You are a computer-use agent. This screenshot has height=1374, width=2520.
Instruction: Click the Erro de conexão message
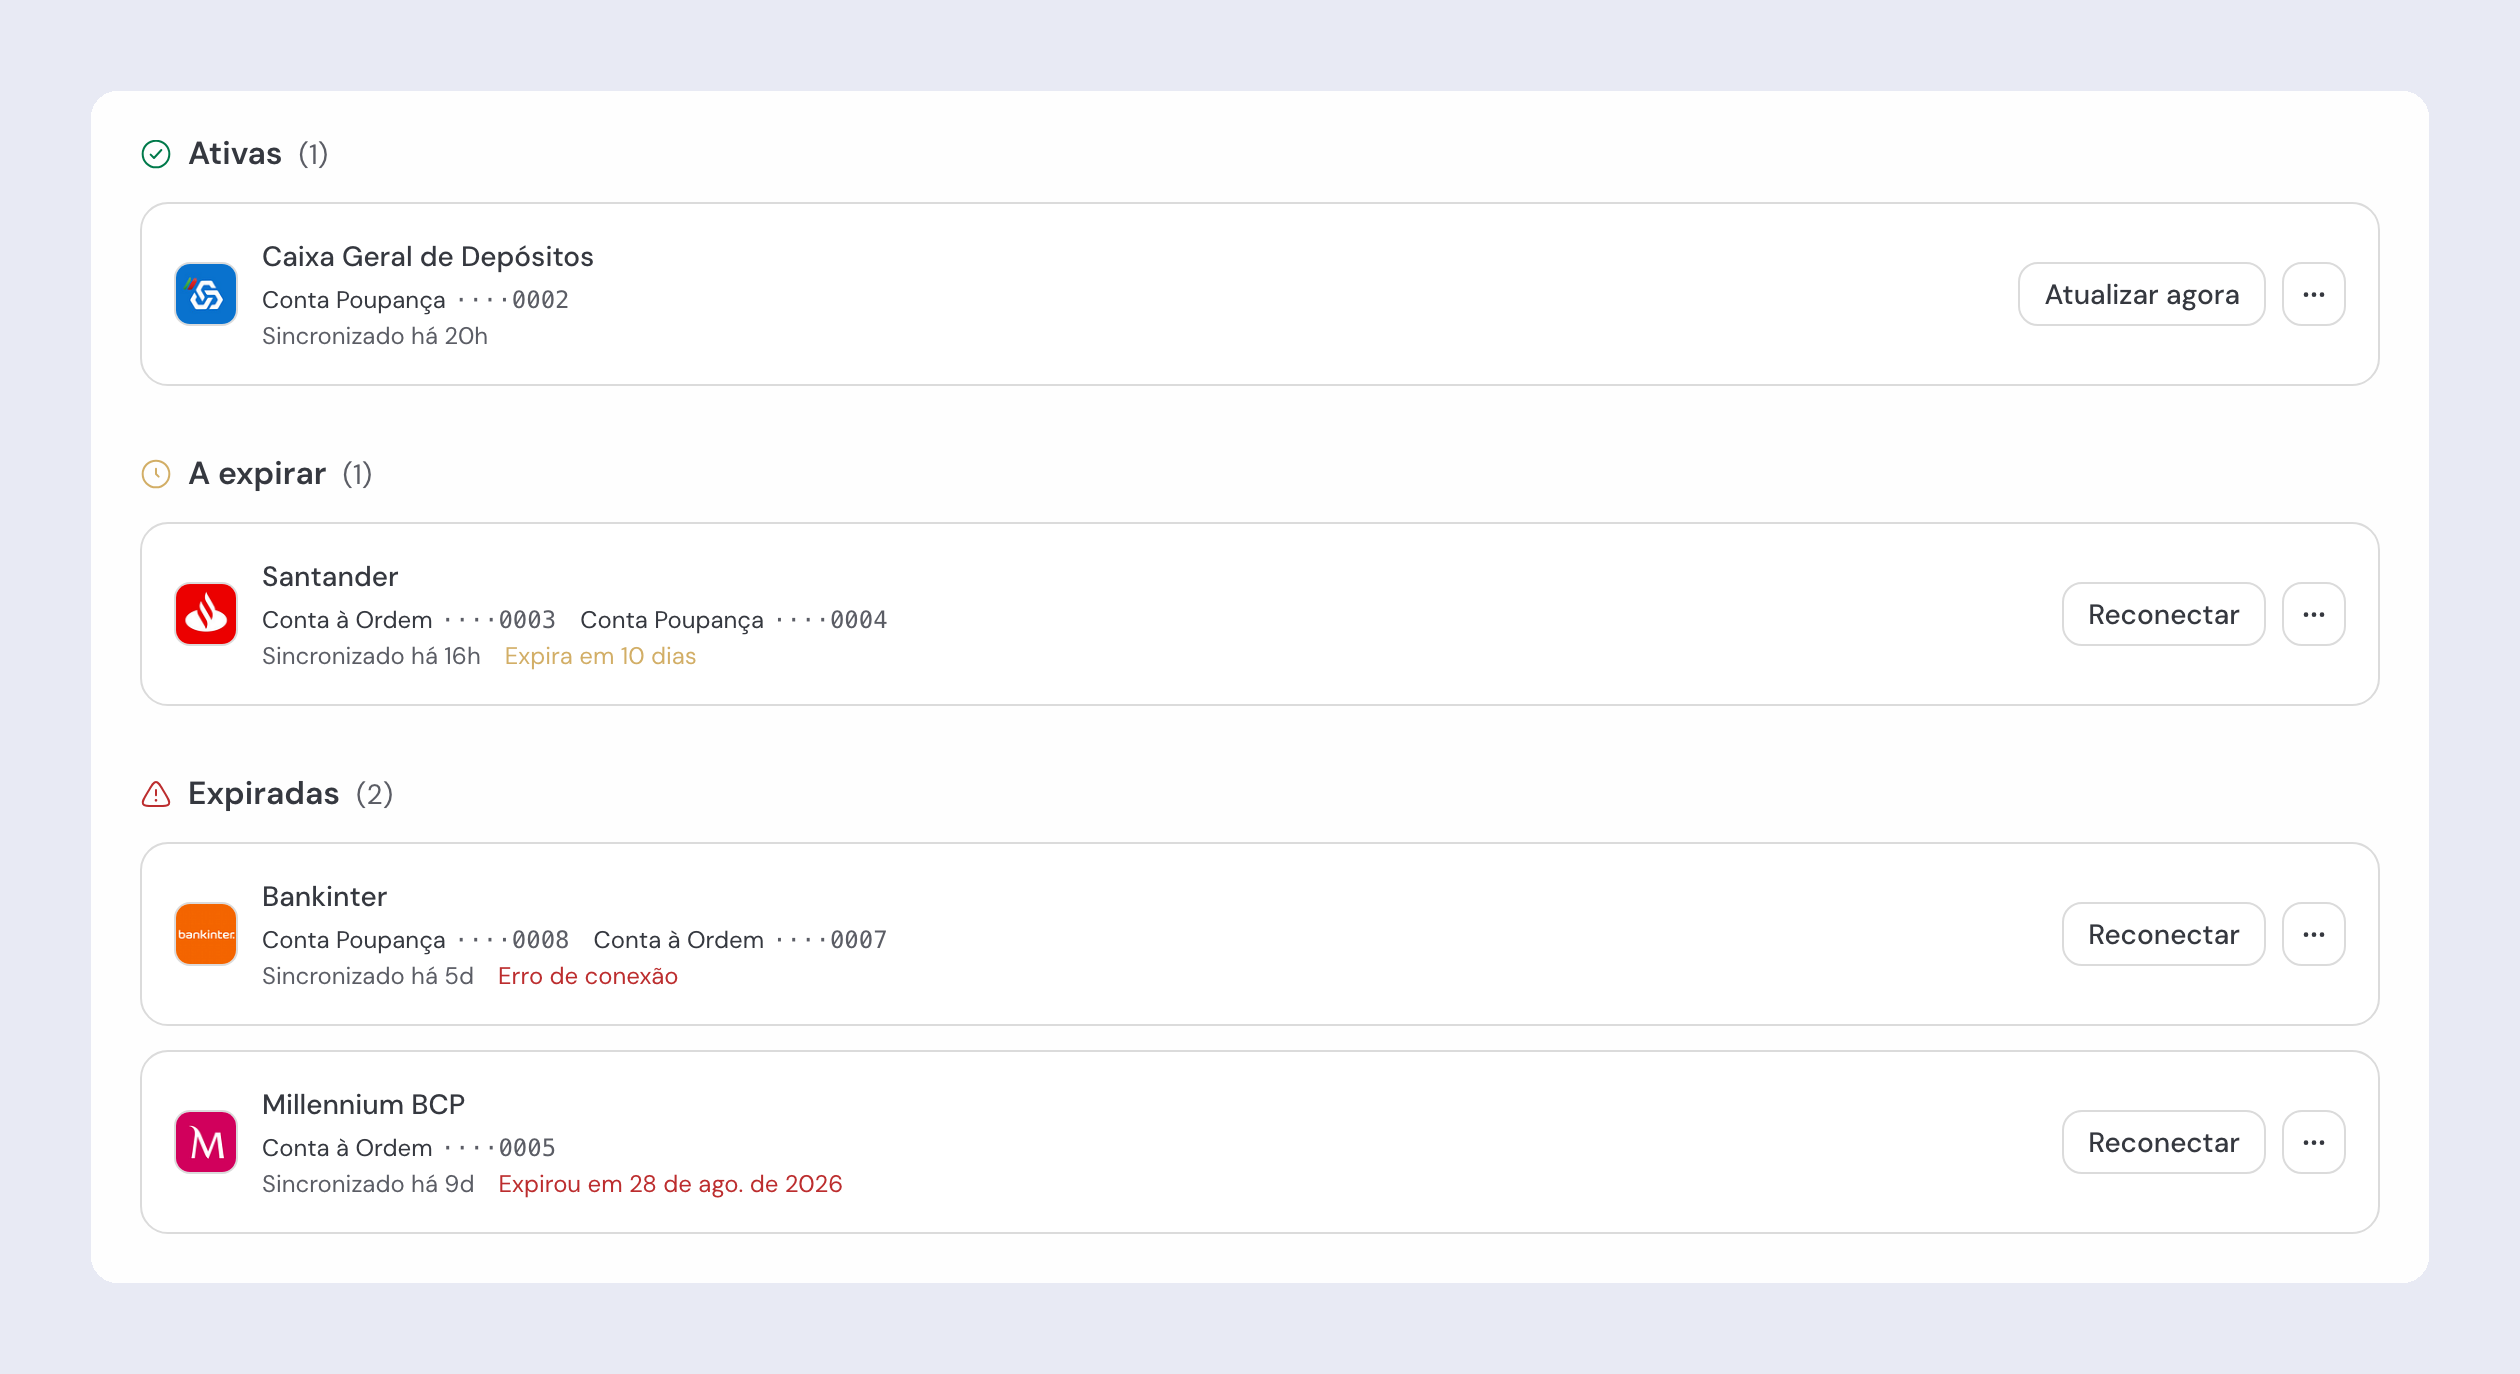pyautogui.click(x=588, y=976)
